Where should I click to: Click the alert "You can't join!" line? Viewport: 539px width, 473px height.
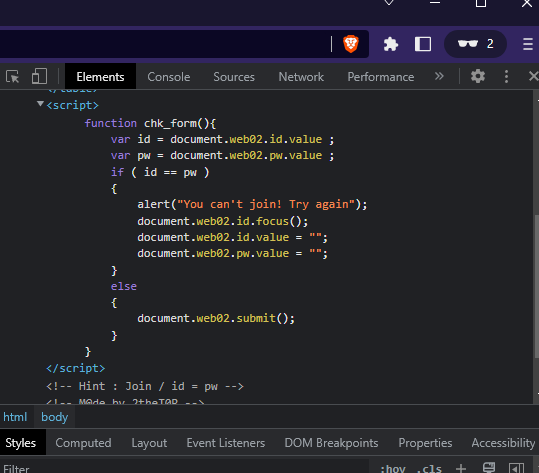point(252,205)
